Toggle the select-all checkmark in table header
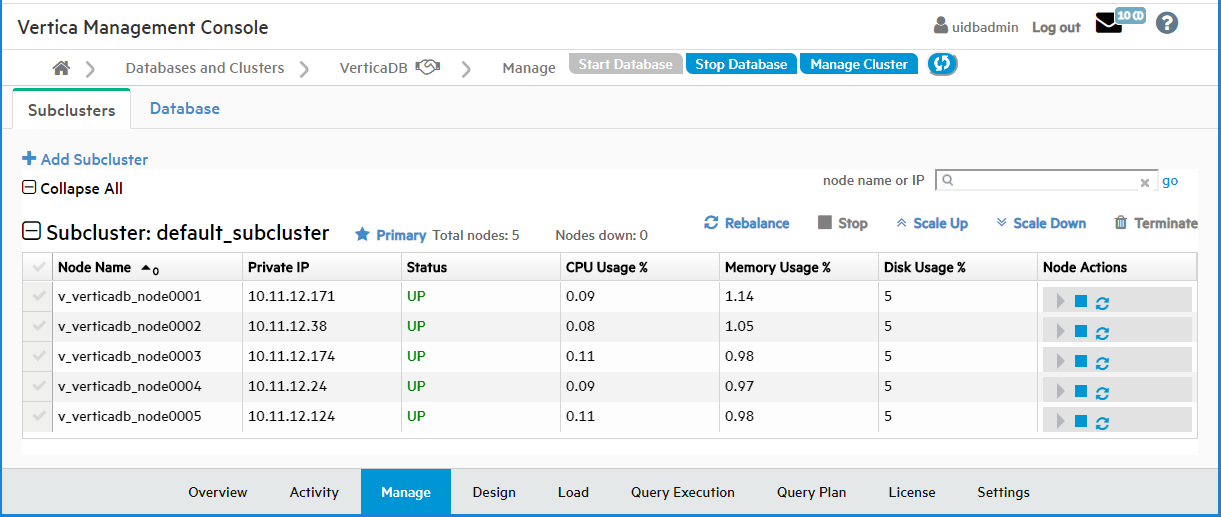 point(38,267)
